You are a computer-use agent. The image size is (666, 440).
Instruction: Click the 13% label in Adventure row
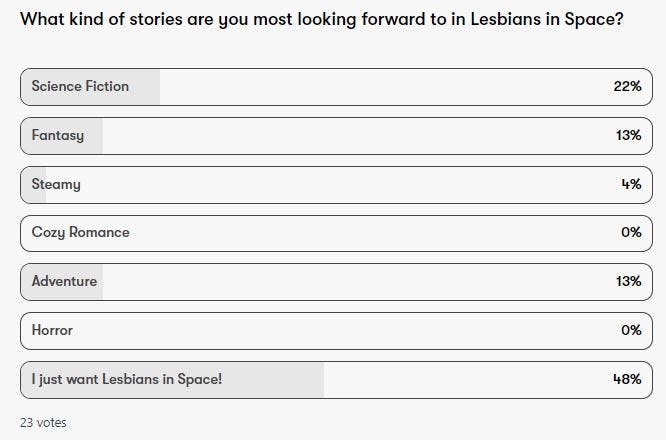(628, 281)
